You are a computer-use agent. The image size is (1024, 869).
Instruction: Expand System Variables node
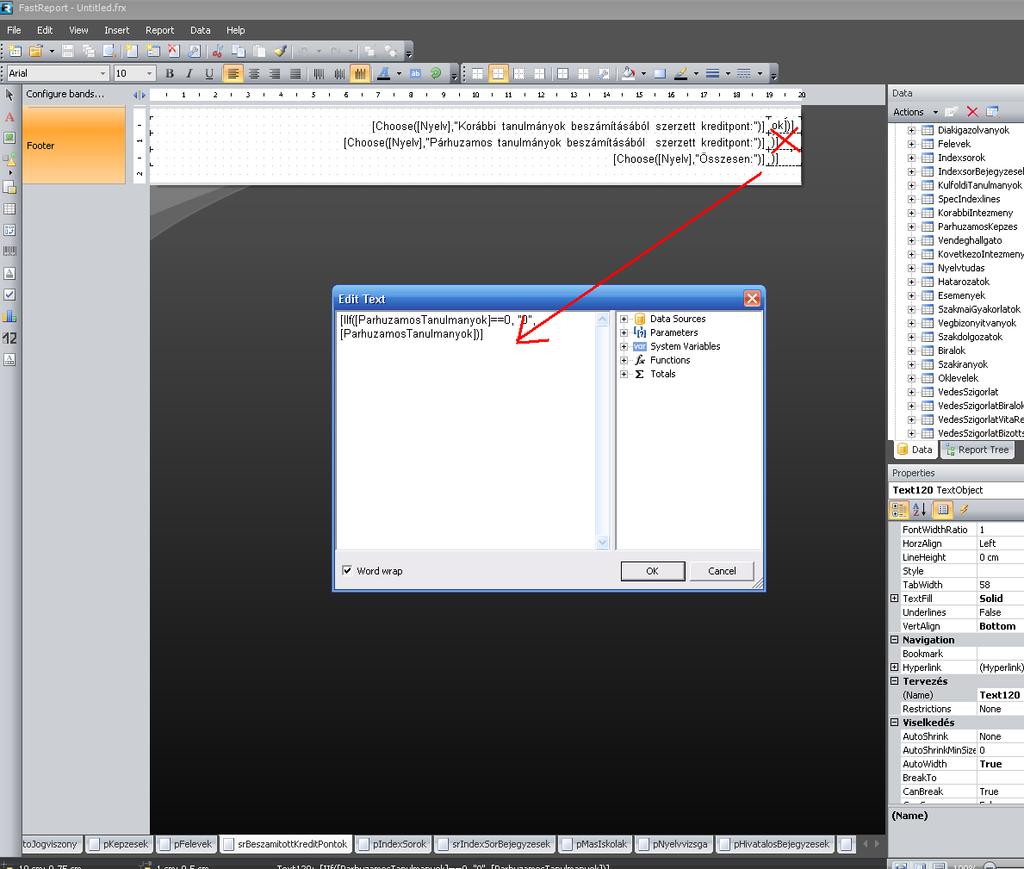[624, 346]
